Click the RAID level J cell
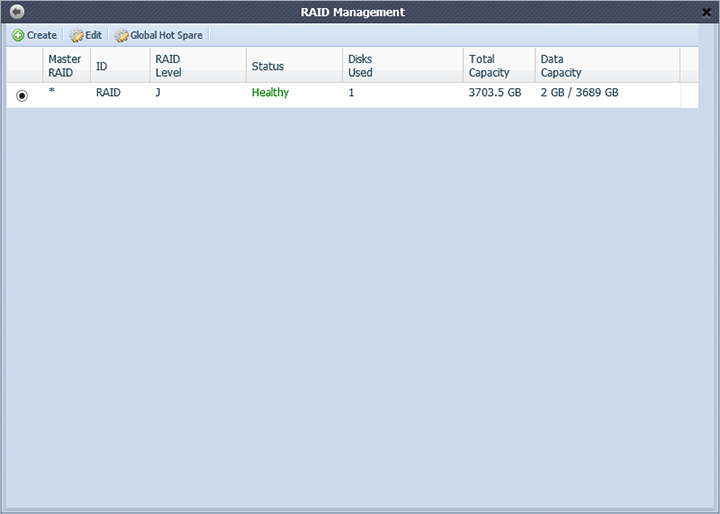Image resolution: width=720 pixels, height=514 pixels. (158, 93)
